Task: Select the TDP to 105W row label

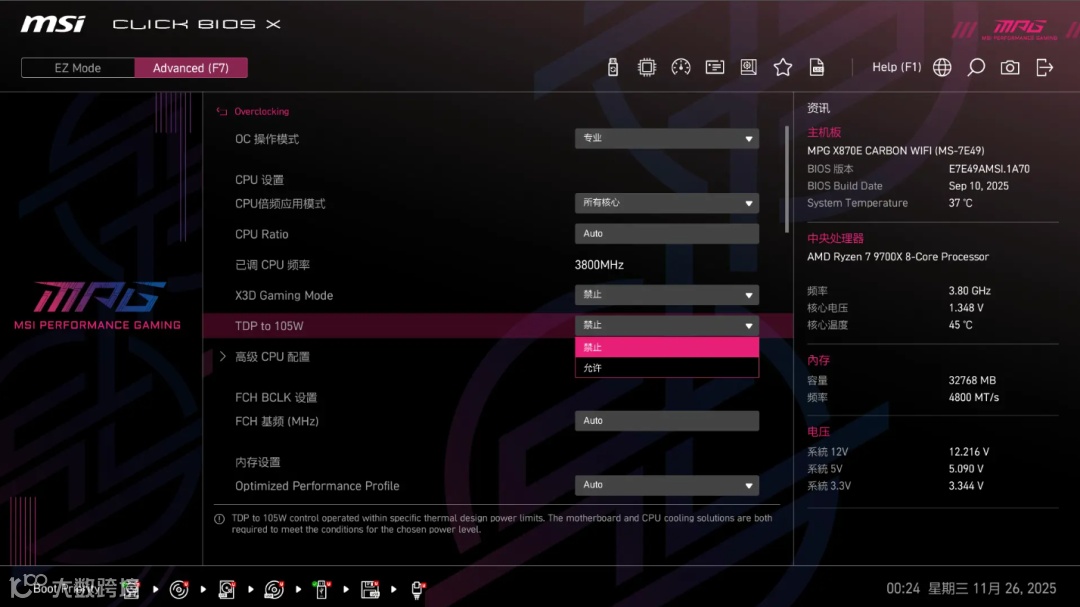Action: (x=269, y=326)
